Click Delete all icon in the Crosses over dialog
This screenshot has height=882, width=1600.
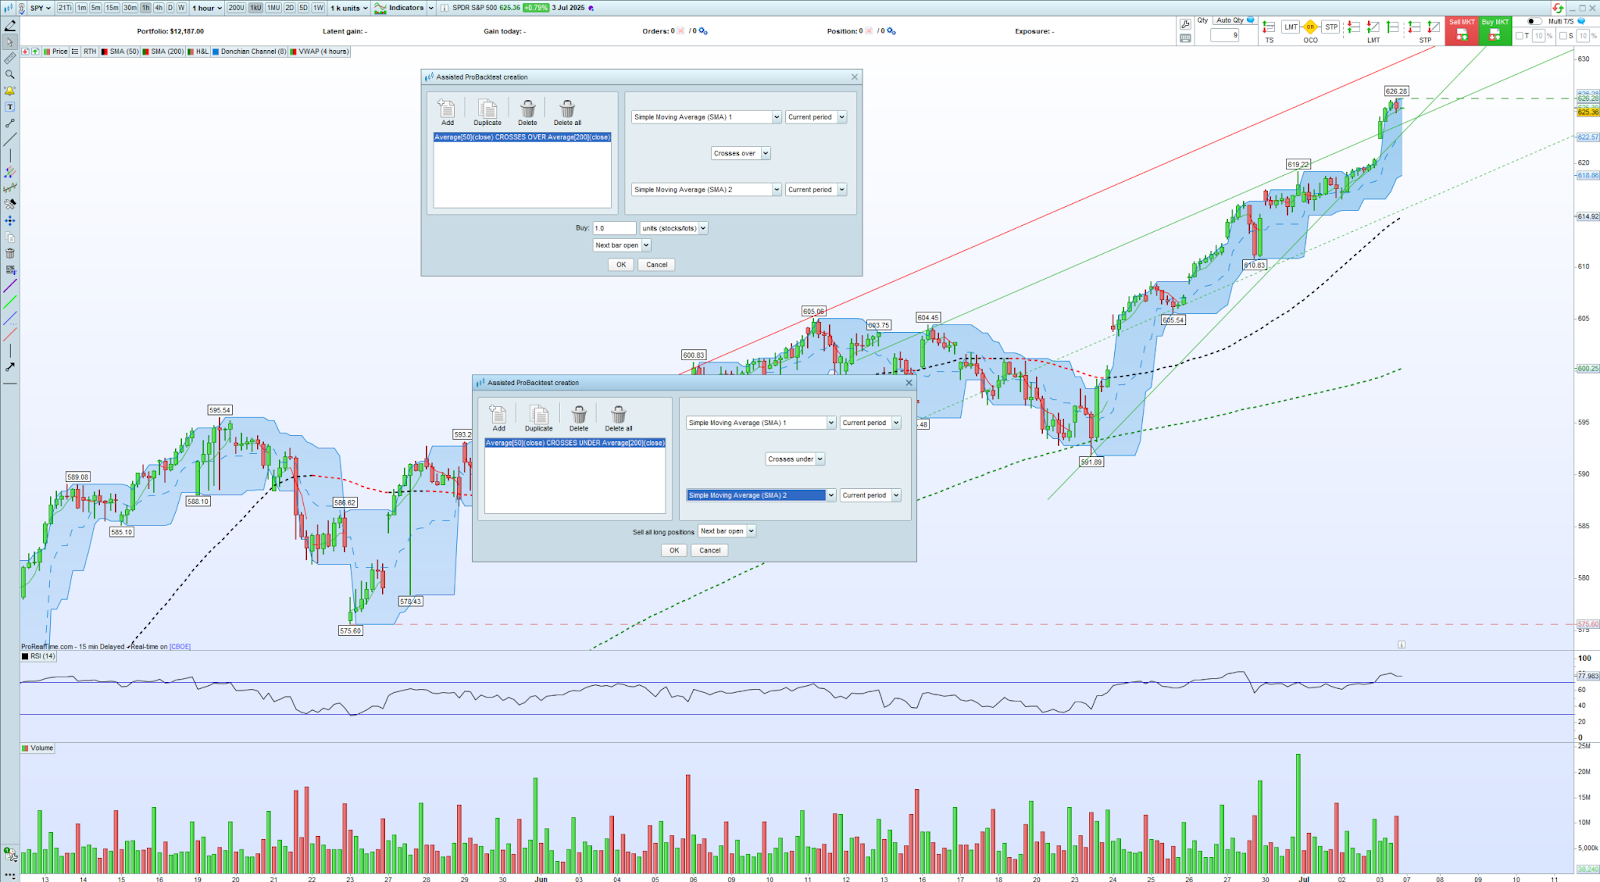coord(567,109)
